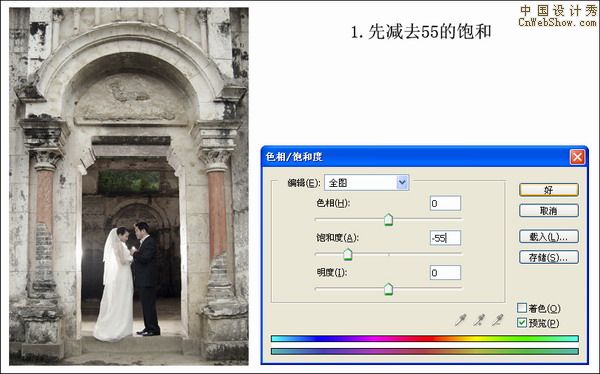Click the wedding photo preview image

[x=129, y=186]
